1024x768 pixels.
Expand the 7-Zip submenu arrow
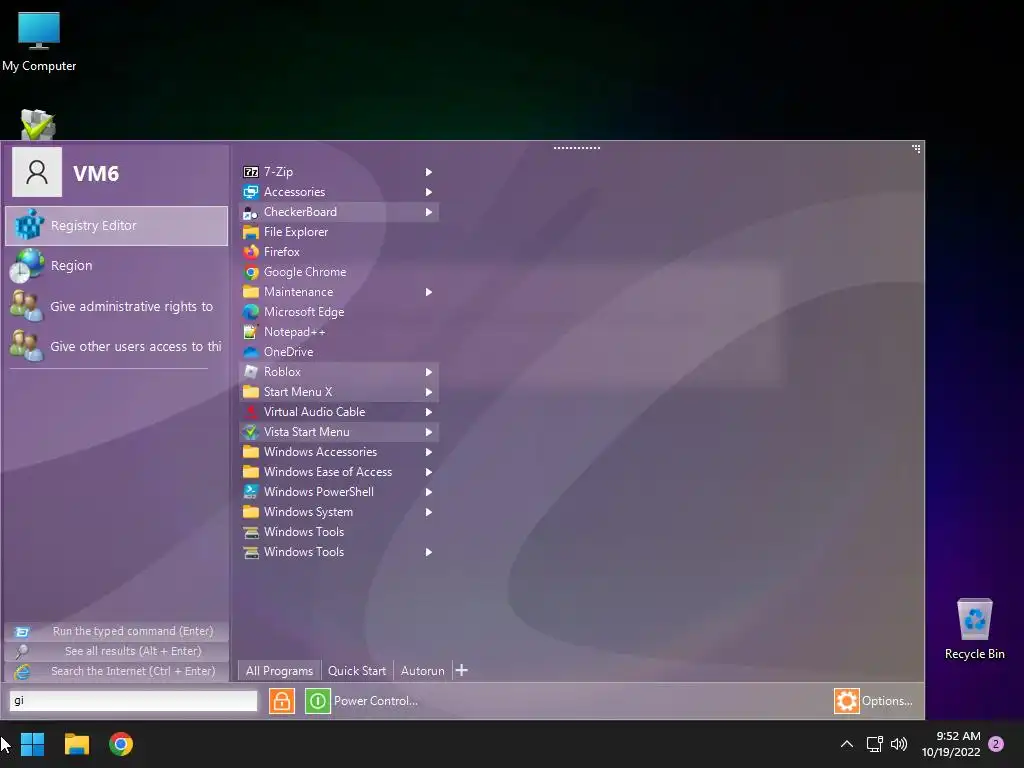[429, 172]
